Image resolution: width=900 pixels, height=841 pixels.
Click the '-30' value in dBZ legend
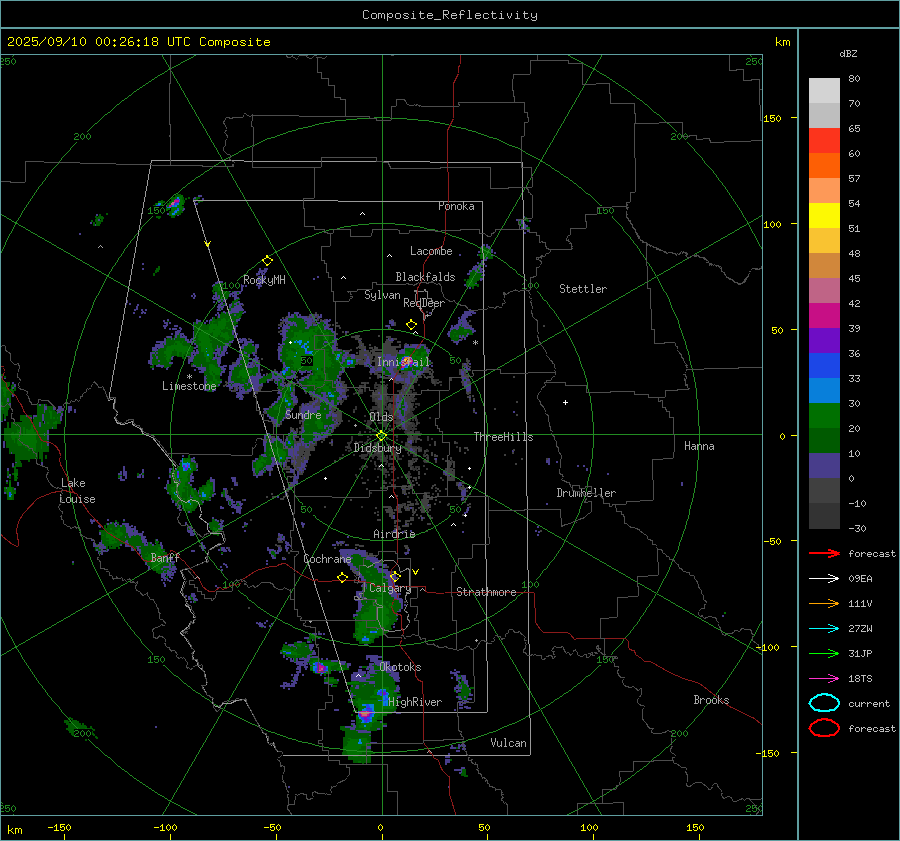(x=858, y=528)
